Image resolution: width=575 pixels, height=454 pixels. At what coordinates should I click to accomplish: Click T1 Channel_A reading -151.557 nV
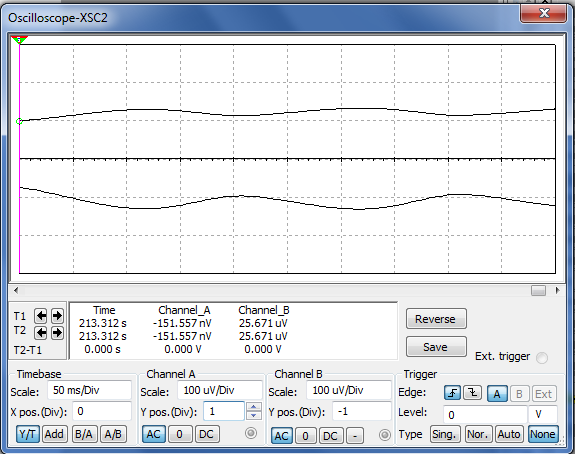[182, 323]
